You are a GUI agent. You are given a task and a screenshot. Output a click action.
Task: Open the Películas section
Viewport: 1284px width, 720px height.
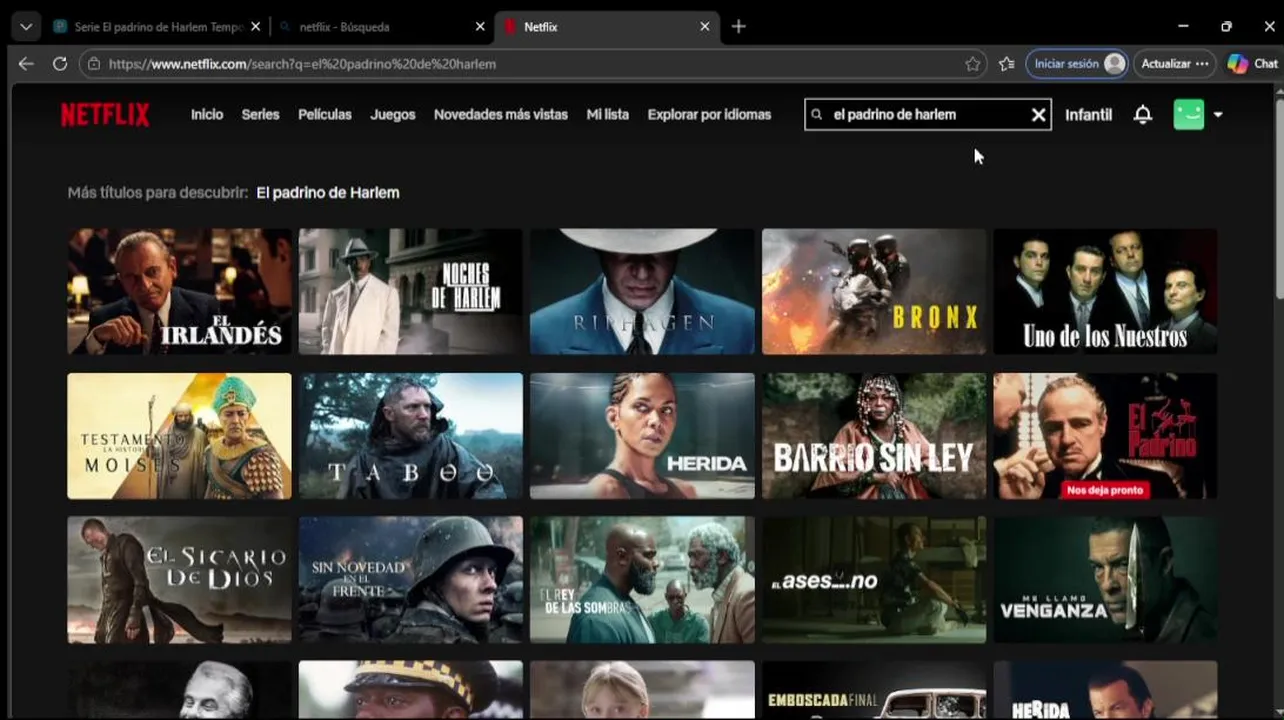coord(325,115)
